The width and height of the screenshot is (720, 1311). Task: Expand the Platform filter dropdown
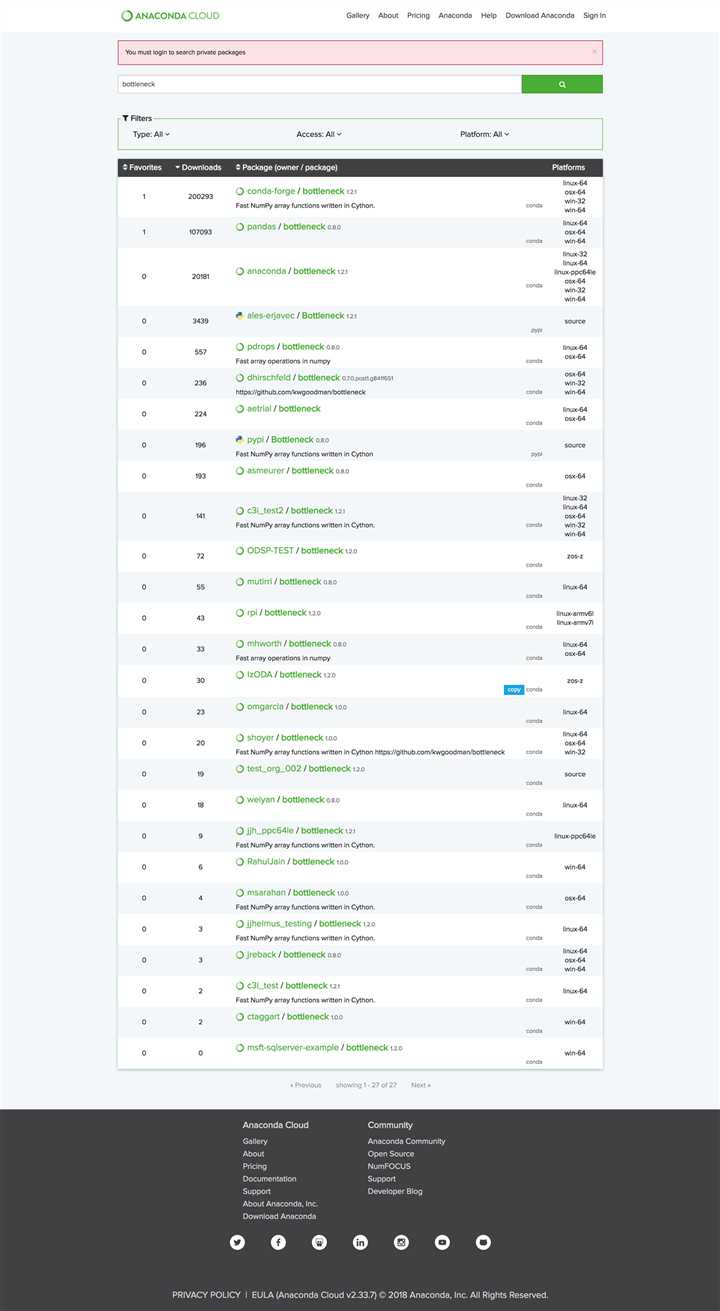coord(484,134)
